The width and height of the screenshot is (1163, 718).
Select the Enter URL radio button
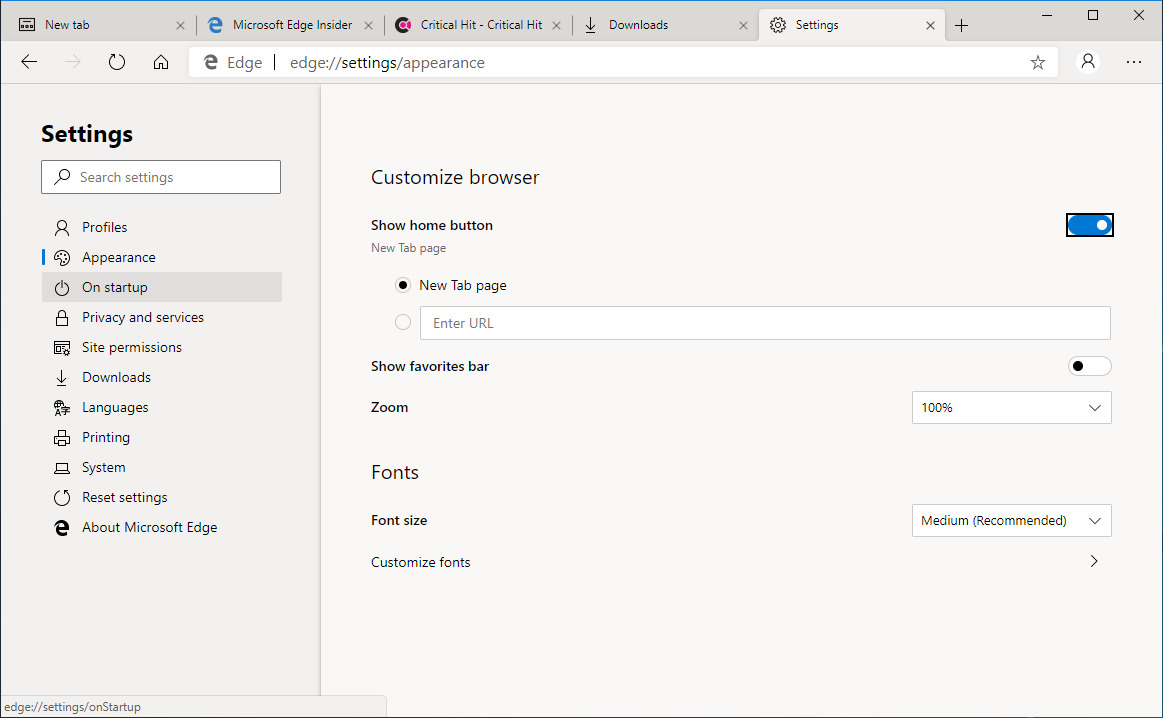click(x=403, y=322)
